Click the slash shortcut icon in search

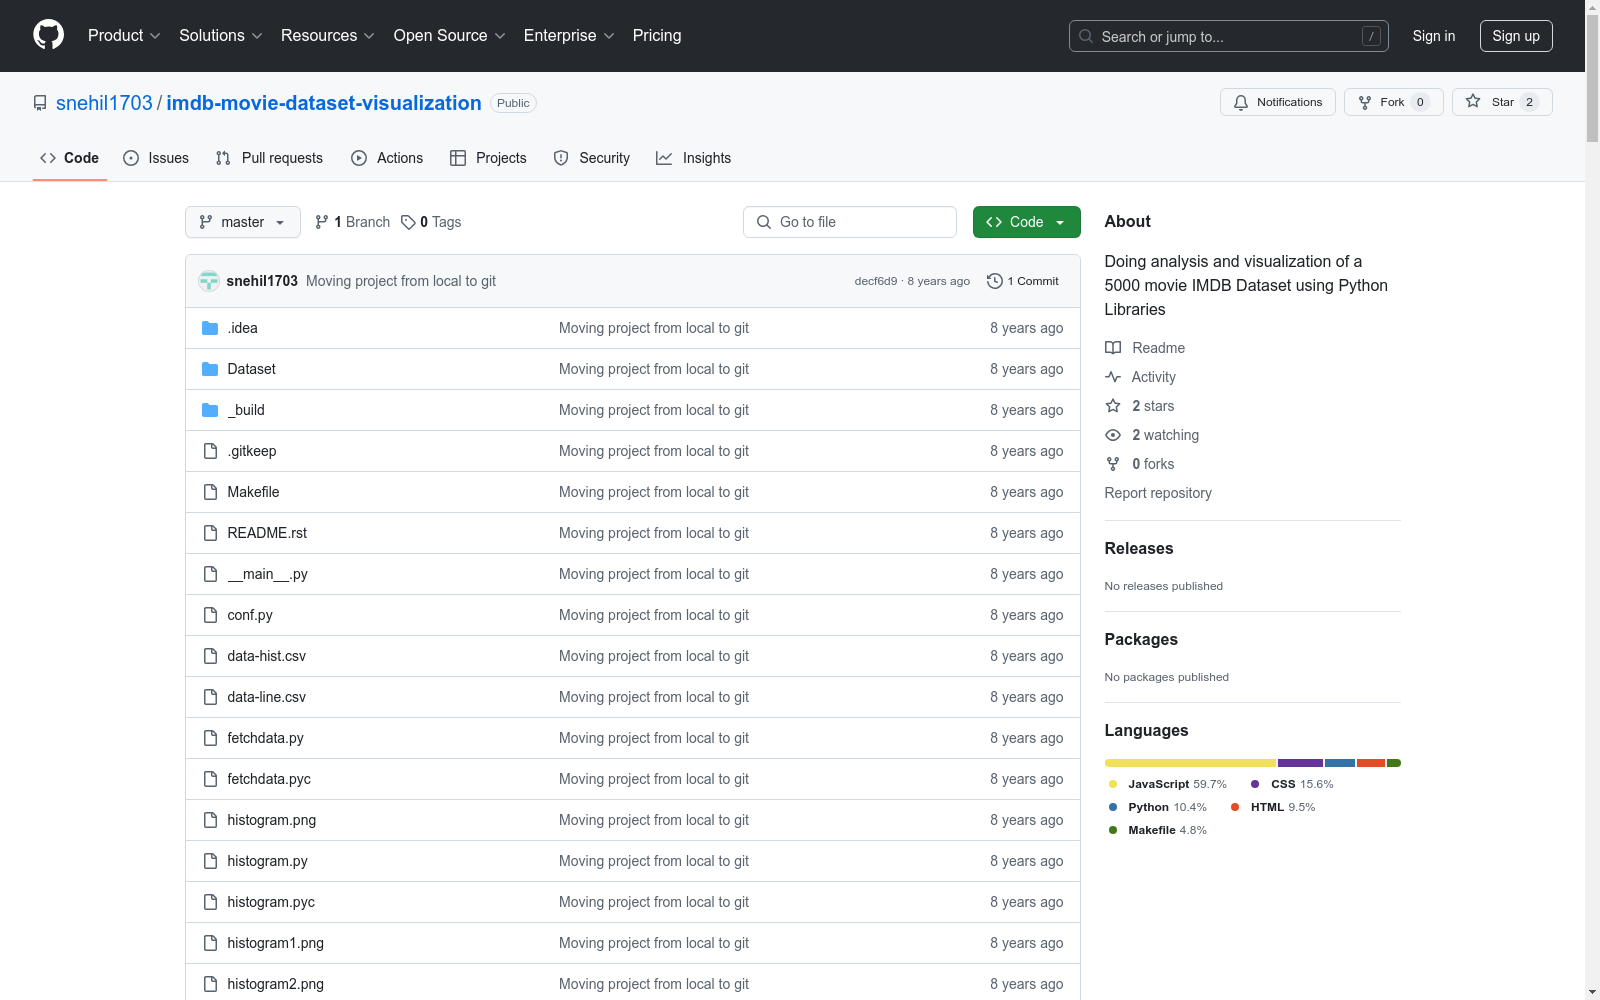[x=1371, y=36]
